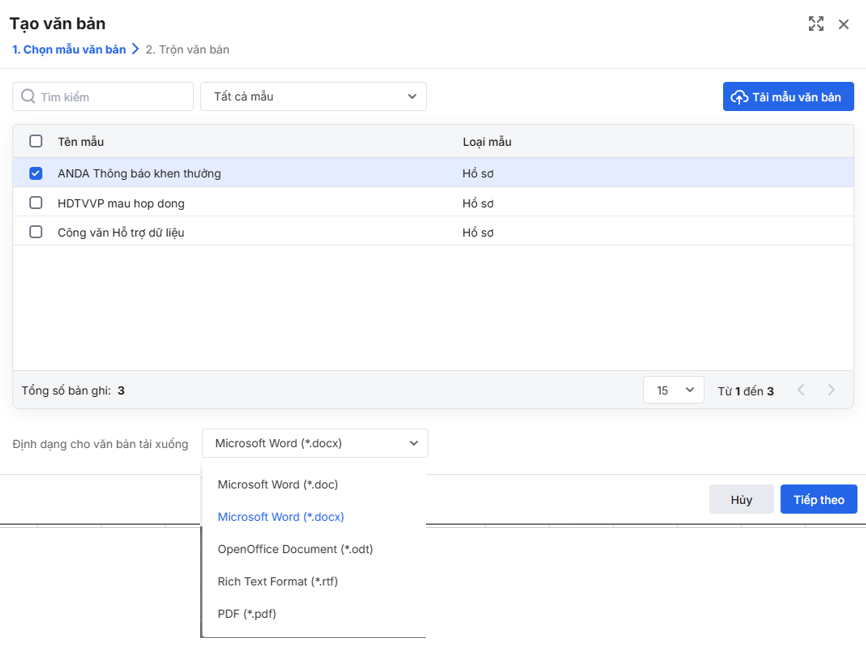Check the Công văn Hỗ trợ dữ liệu checkbox
Viewport: 866px width, 653px height.
pos(36,232)
